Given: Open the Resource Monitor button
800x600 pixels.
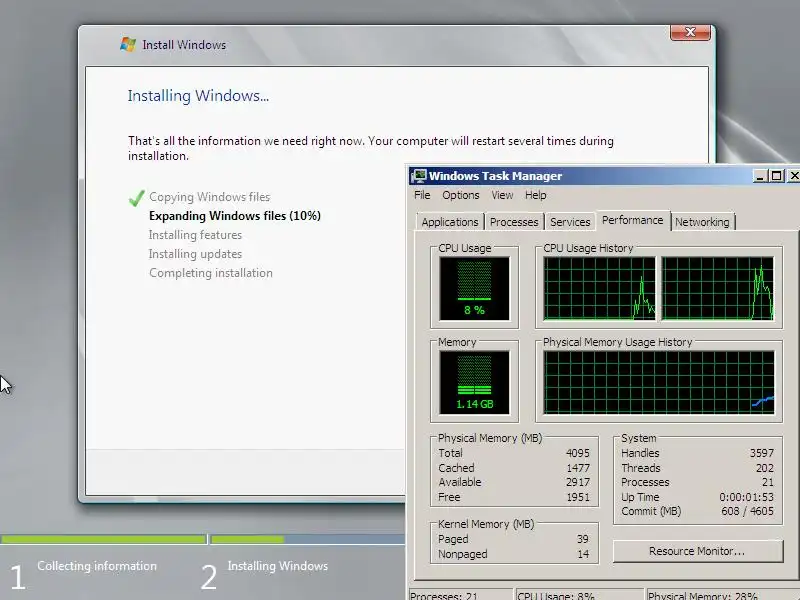Looking at the screenshot, I should click(x=697, y=551).
